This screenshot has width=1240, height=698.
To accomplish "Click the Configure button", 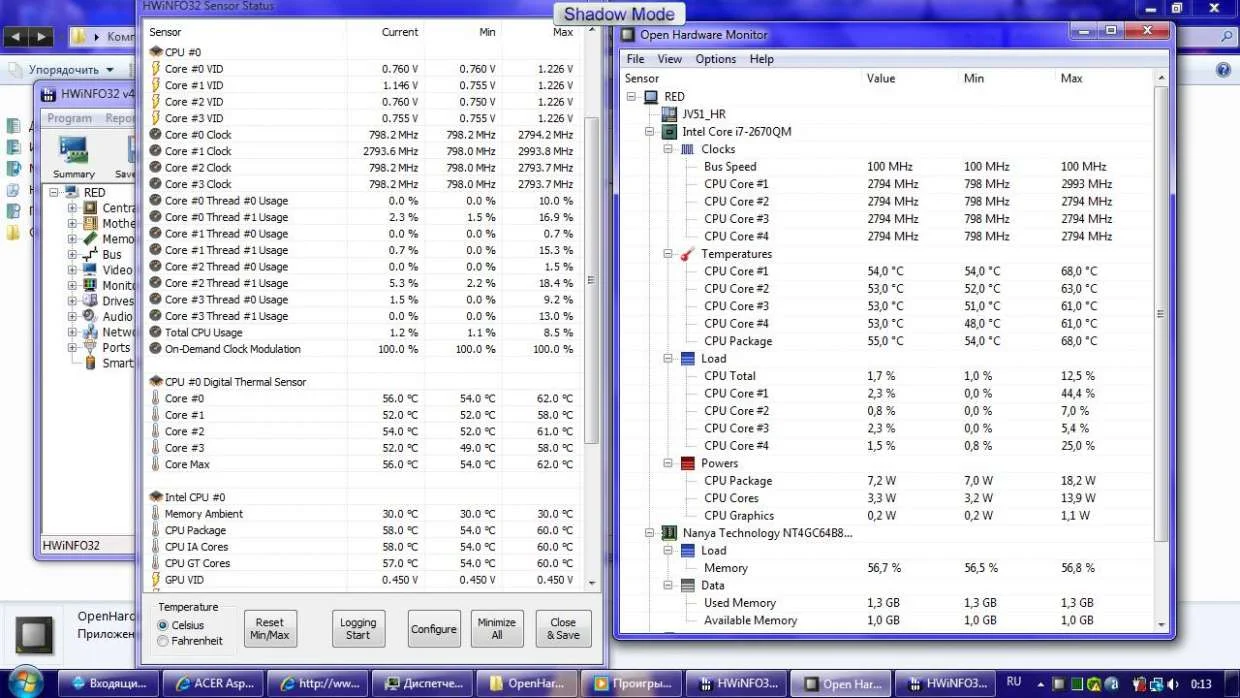I will coord(434,629).
